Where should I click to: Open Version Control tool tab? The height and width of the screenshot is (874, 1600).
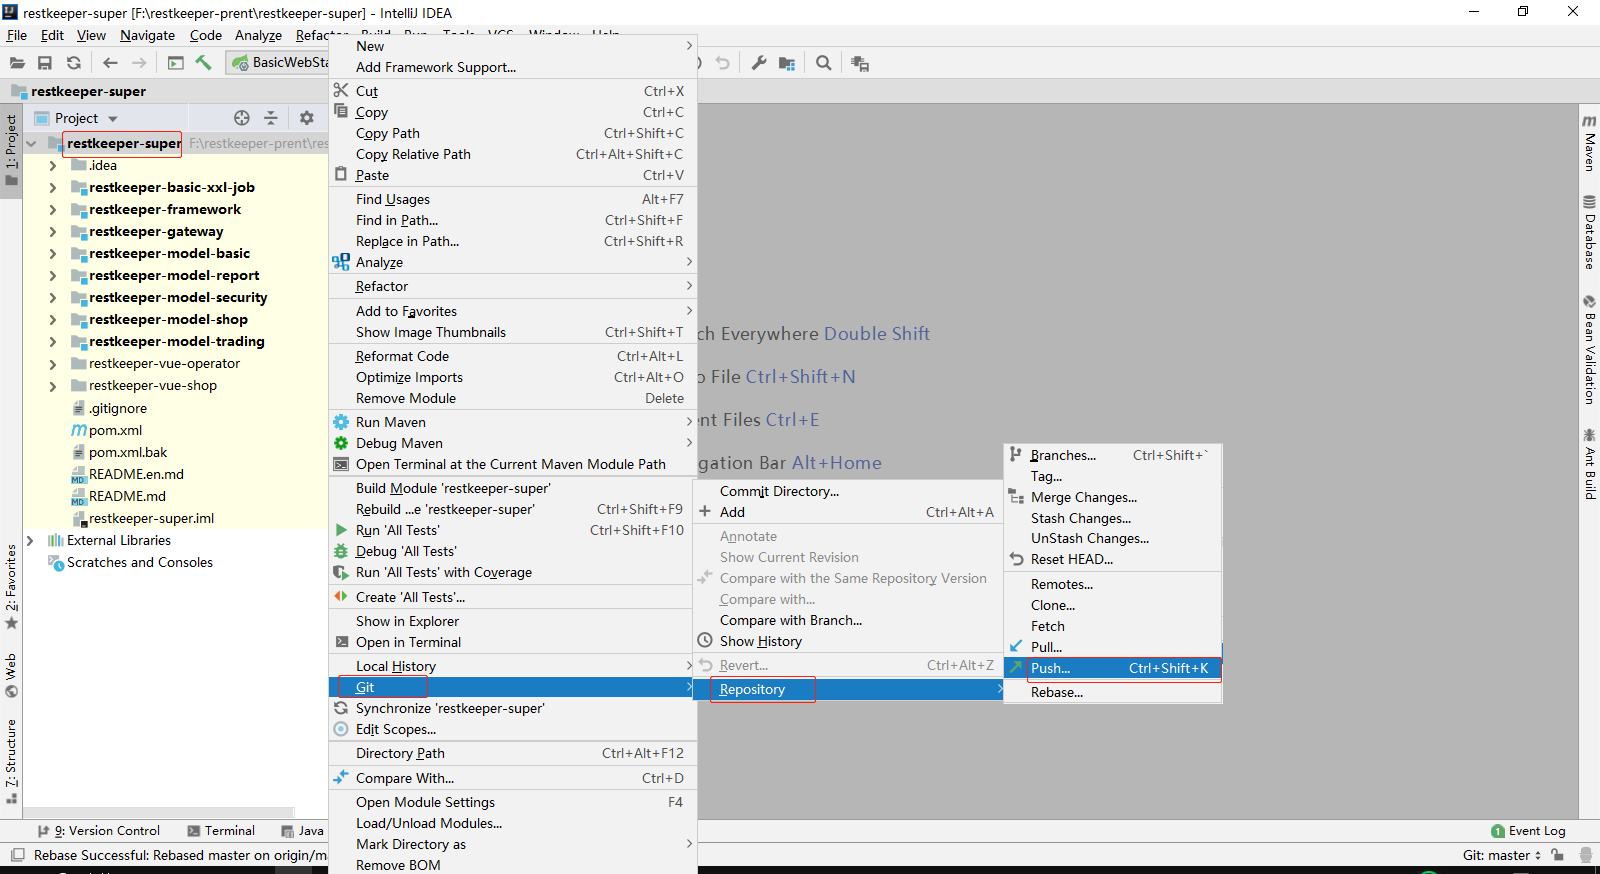pyautogui.click(x=99, y=831)
